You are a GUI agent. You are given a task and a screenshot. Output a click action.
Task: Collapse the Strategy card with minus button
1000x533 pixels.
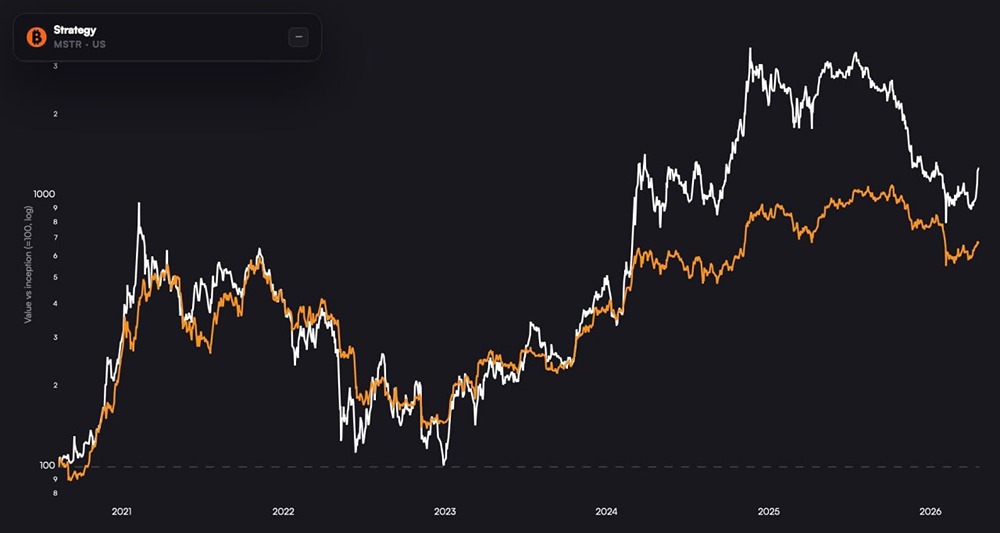[298, 37]
